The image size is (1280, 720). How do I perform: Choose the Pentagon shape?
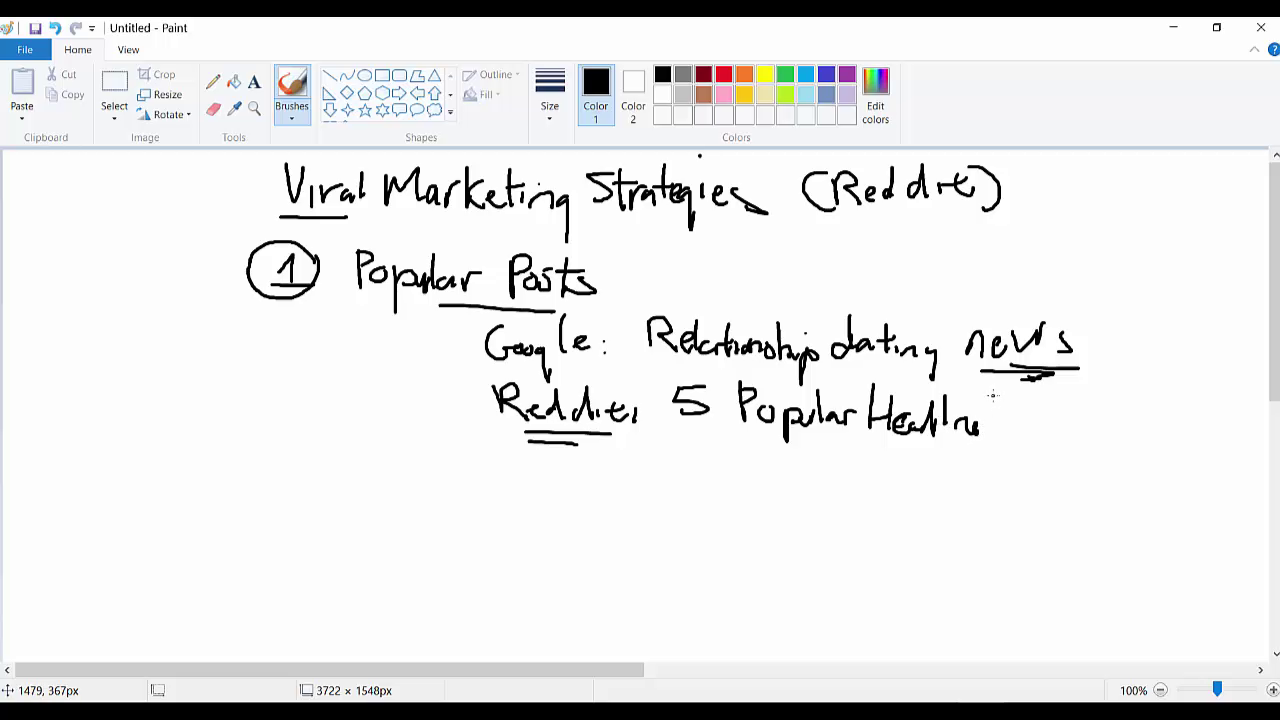coord(364,93)
